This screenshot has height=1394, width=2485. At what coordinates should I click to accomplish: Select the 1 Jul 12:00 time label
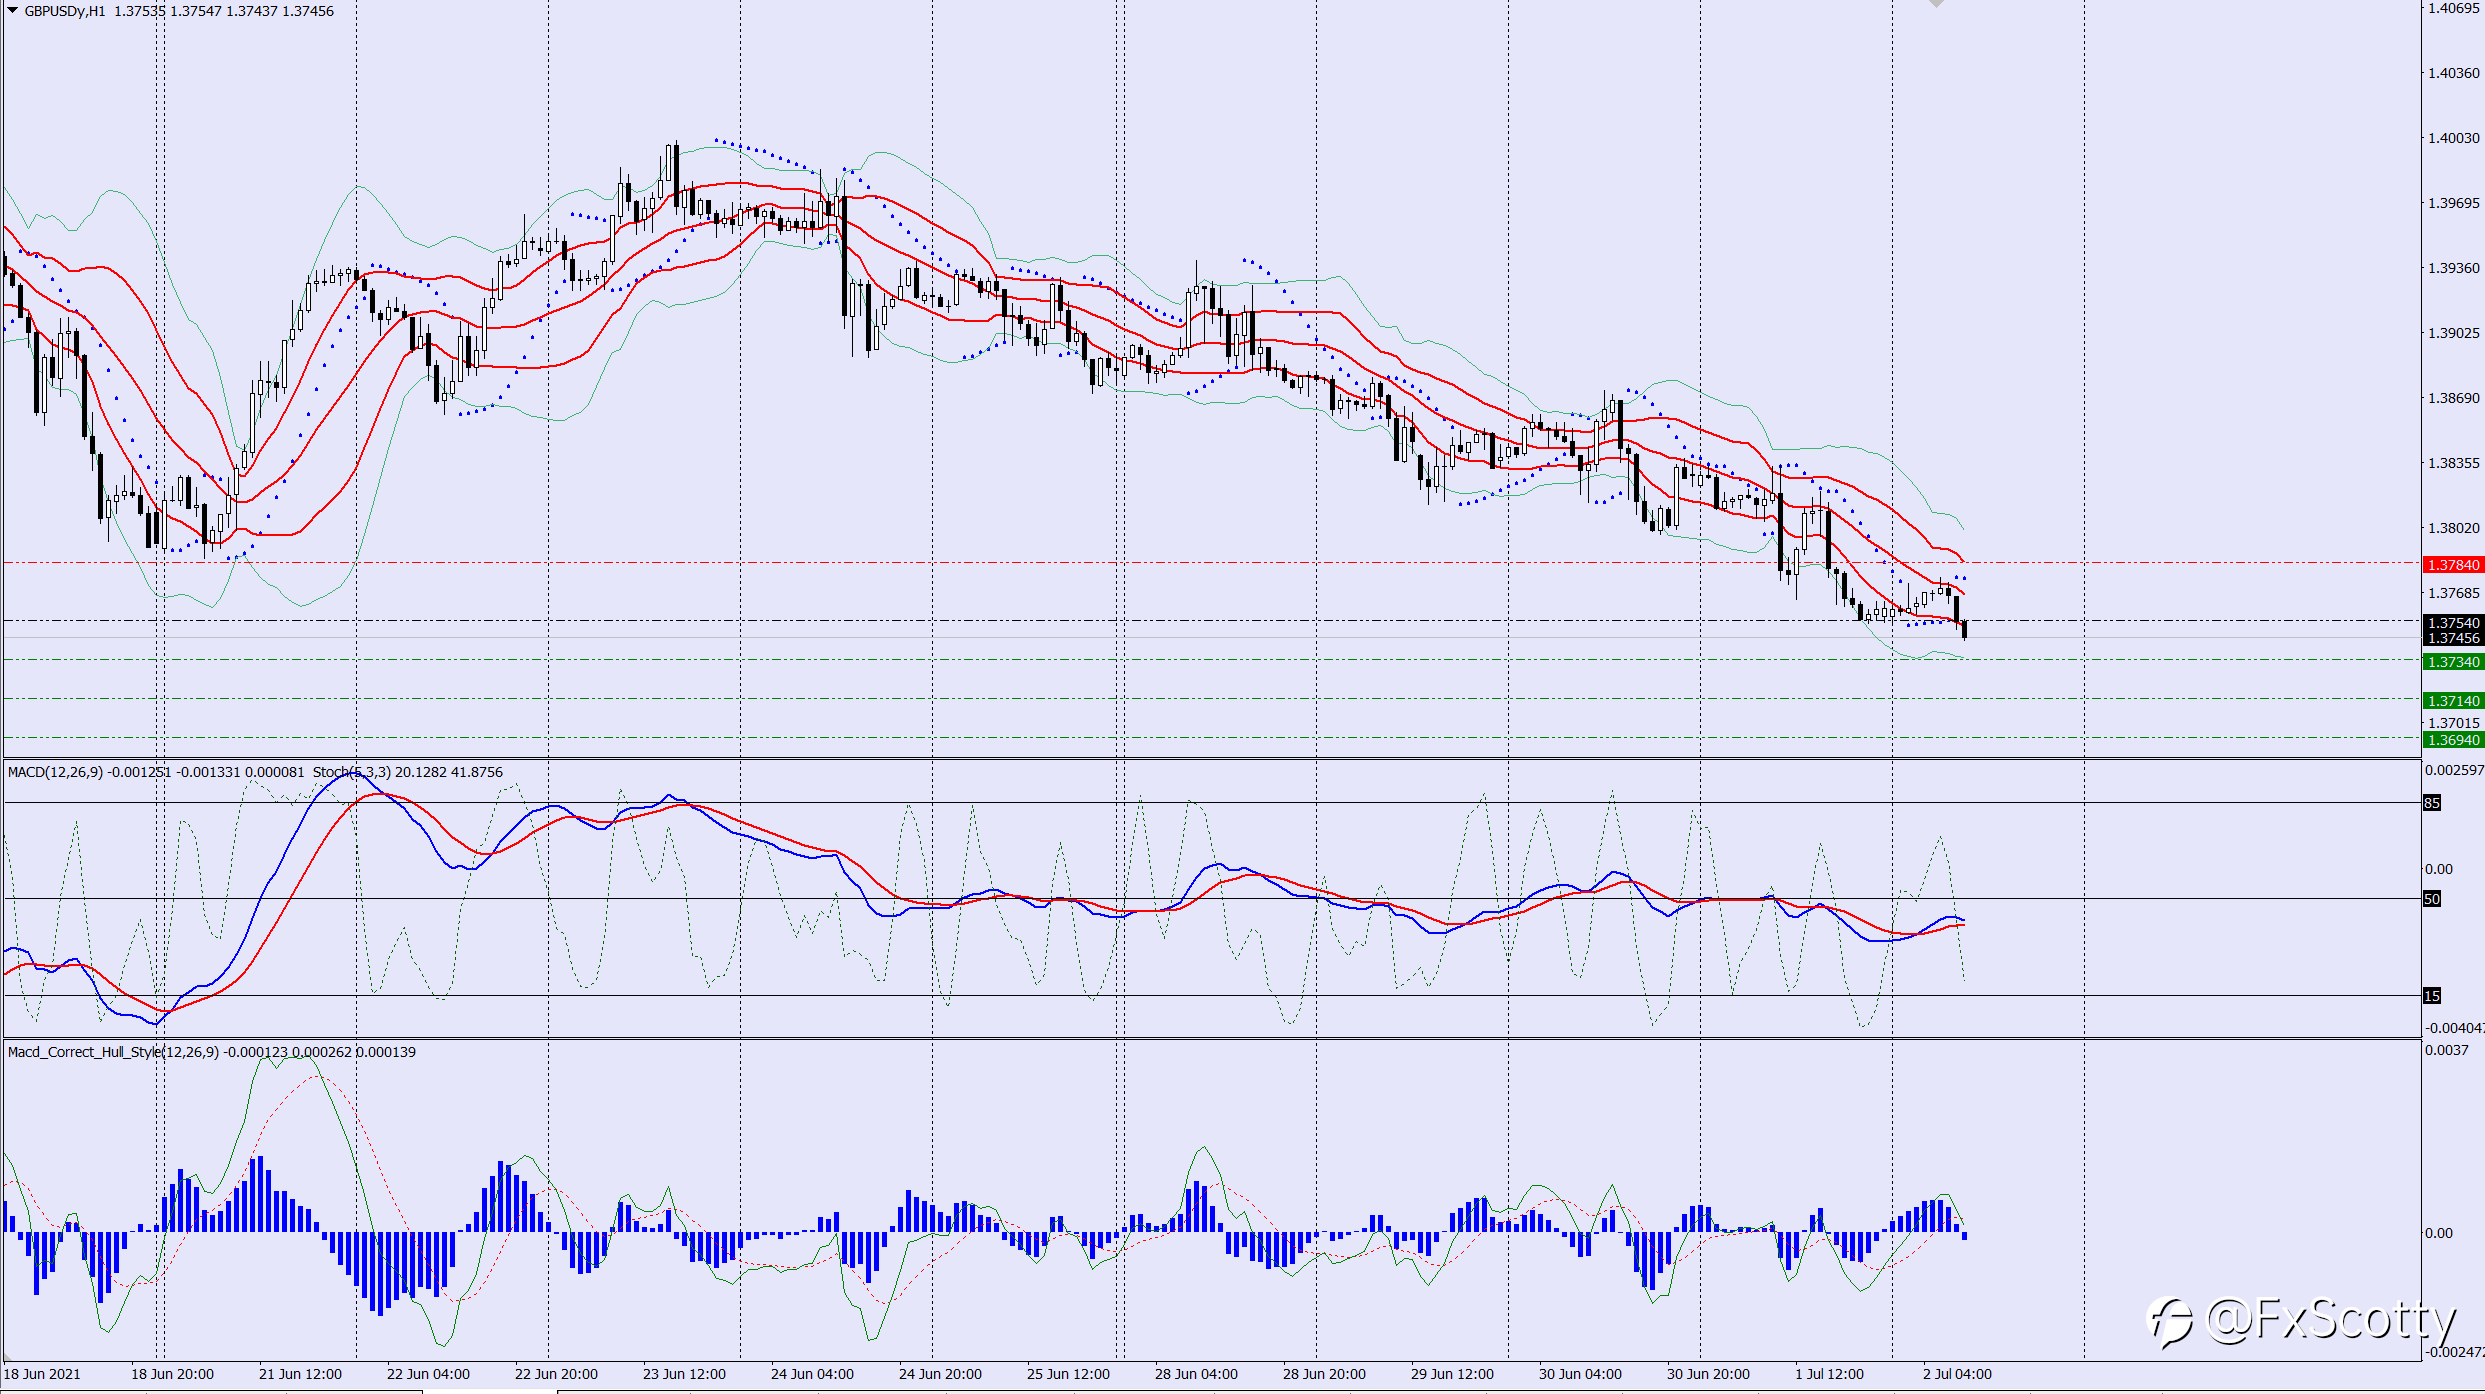point(1830,1374)
